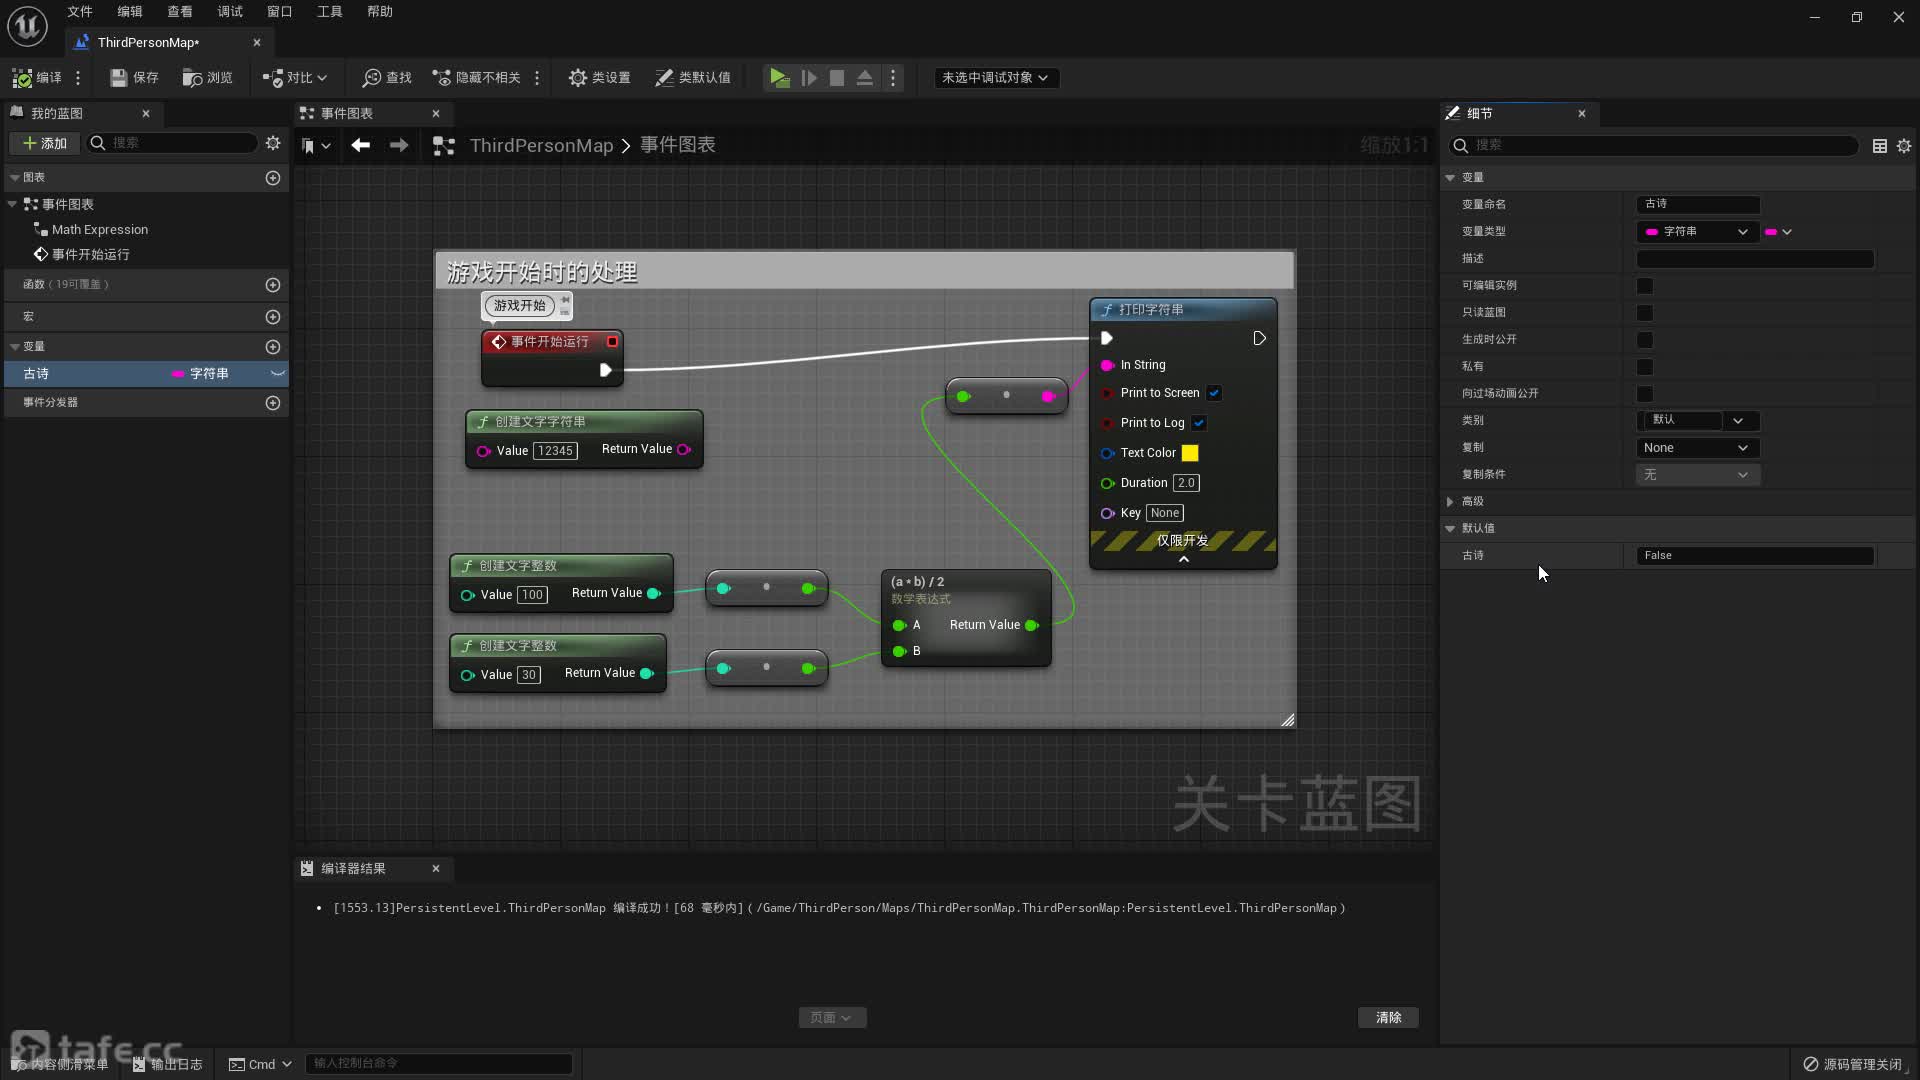Open the yellow Text Color swatch
Image resolution: width=1920 pixels, height=1080 pixels.
tap(1190, 453)
